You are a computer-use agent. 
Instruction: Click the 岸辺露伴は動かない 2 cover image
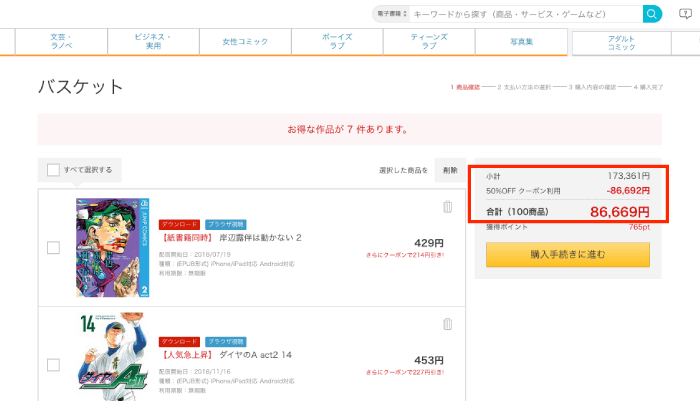[x=111, y=247]
